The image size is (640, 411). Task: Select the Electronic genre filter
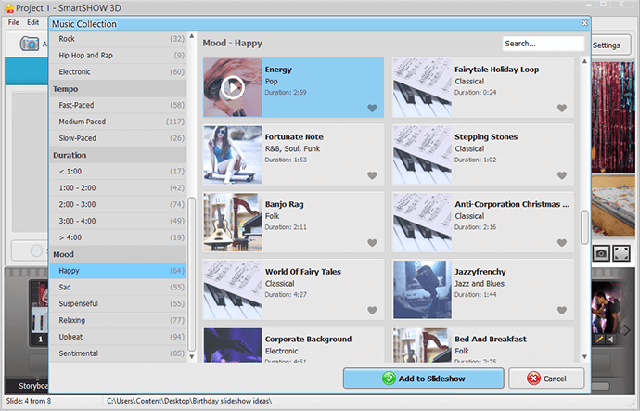[x=118, y=72]
